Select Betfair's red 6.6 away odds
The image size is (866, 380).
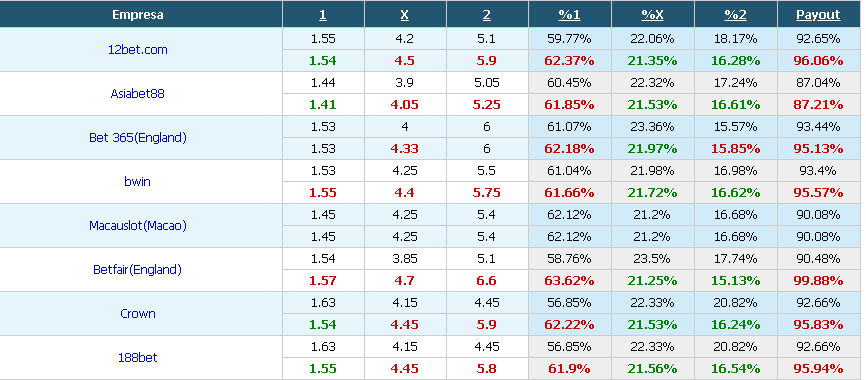click(487, 281)
